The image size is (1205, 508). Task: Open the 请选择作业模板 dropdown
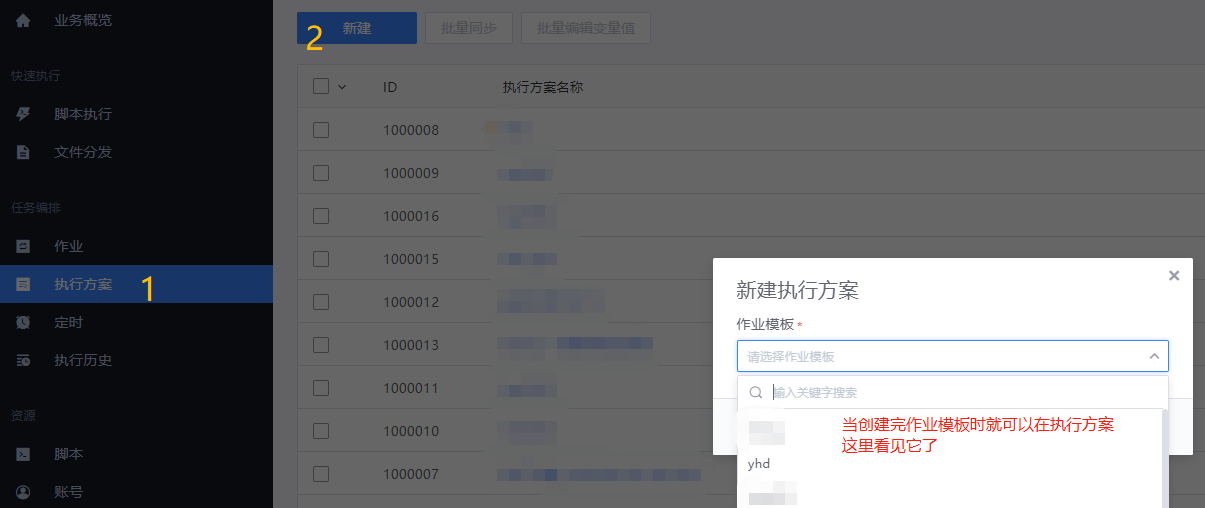pyautogui.click(x=952, y=356)
